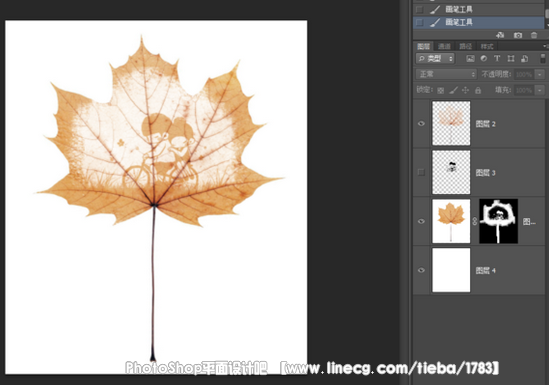Select the 图层 2 layer name
This screenshot has height=385, width=549.
tap(486, 124)
